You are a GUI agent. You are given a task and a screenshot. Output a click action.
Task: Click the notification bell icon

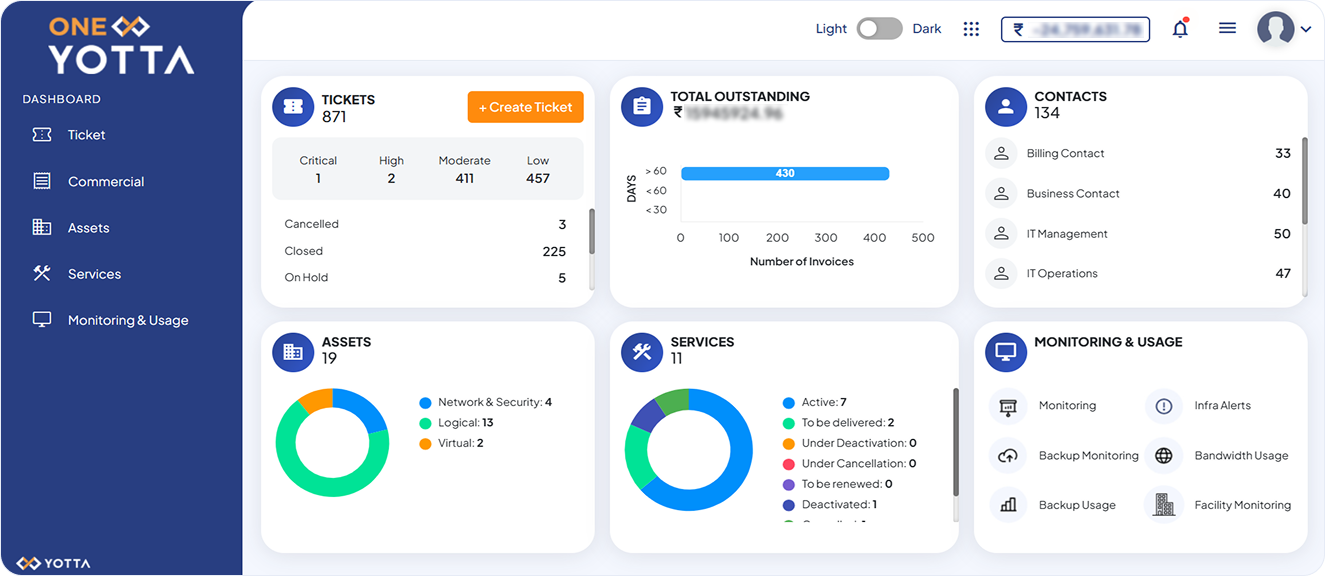[1180, 28]
